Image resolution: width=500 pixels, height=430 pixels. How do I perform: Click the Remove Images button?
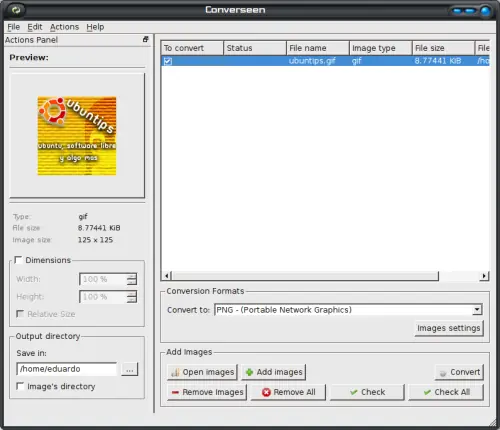tap(207, 392)
